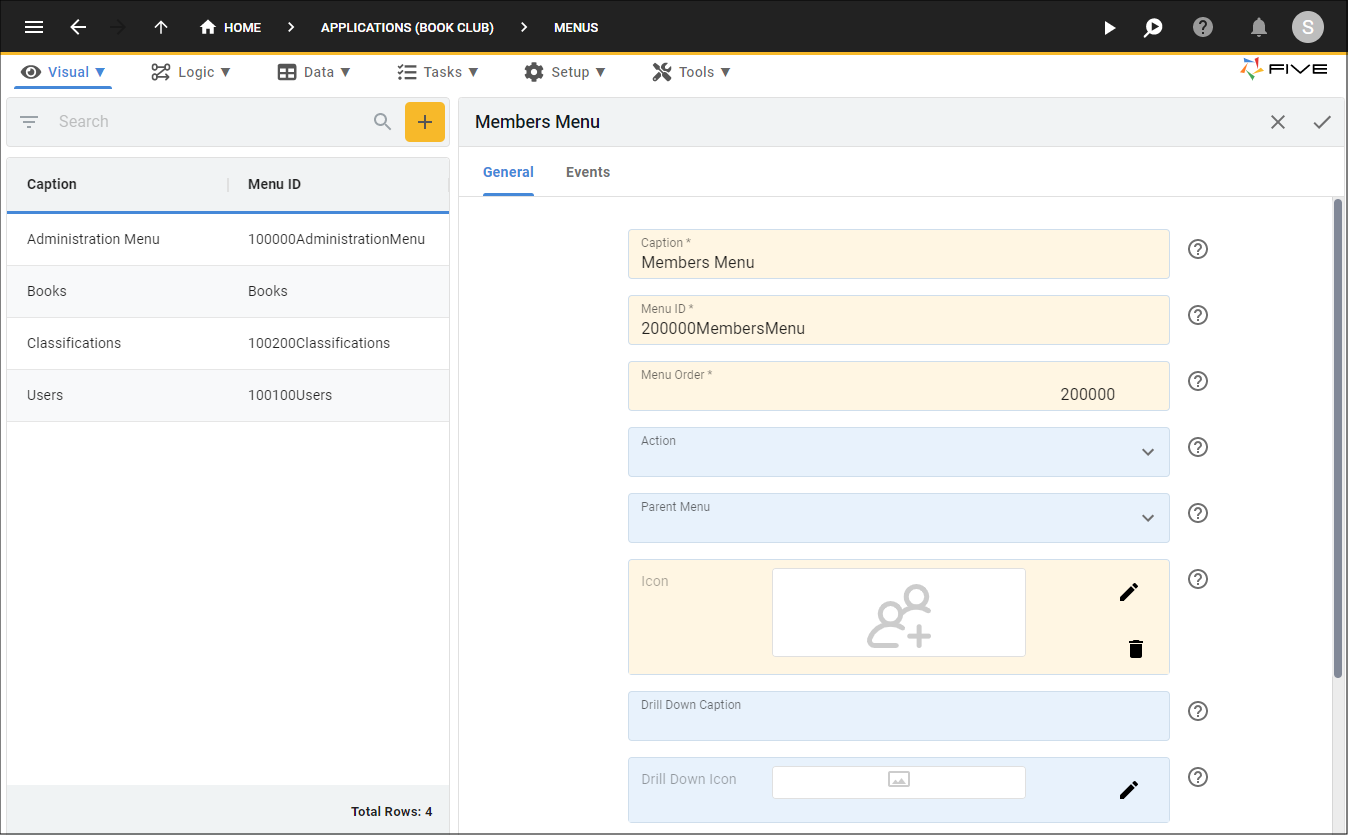Viewport: 1348px width, 835px height.
Task: Expand the Parent Menu dropdown
Action: click(x=1148, y=518)
